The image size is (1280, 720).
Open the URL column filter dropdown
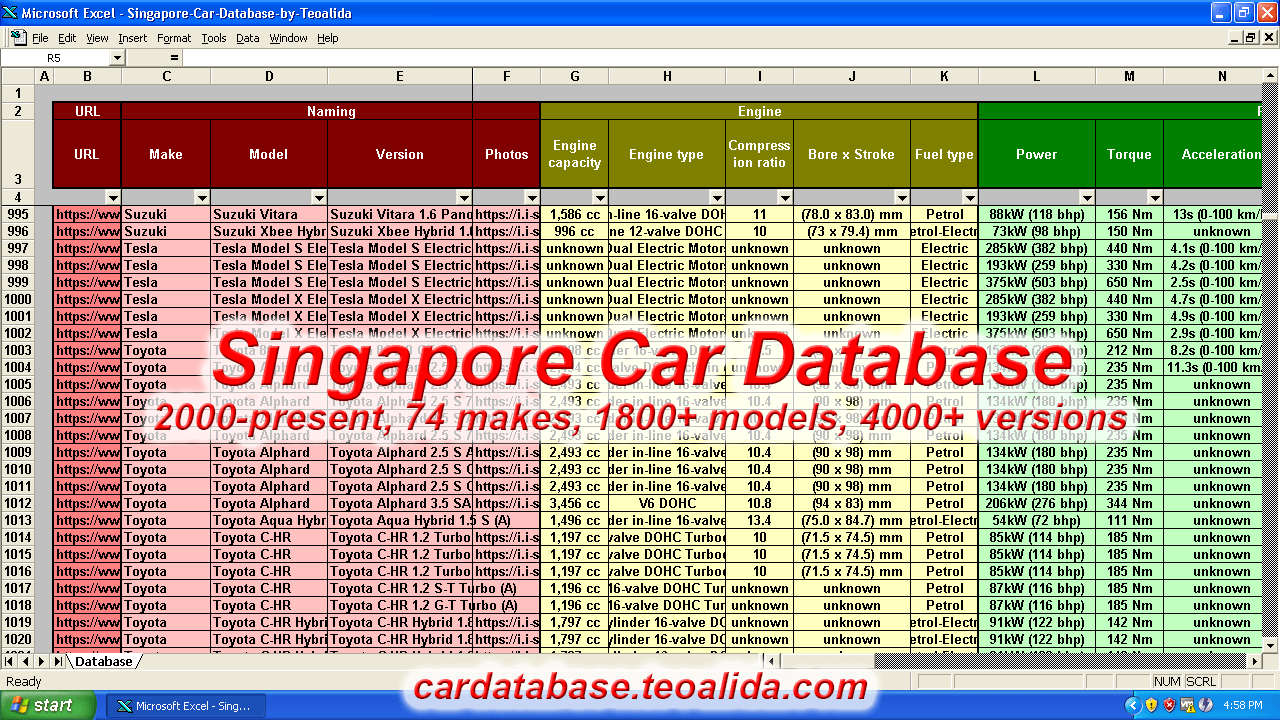pos(112,198)
